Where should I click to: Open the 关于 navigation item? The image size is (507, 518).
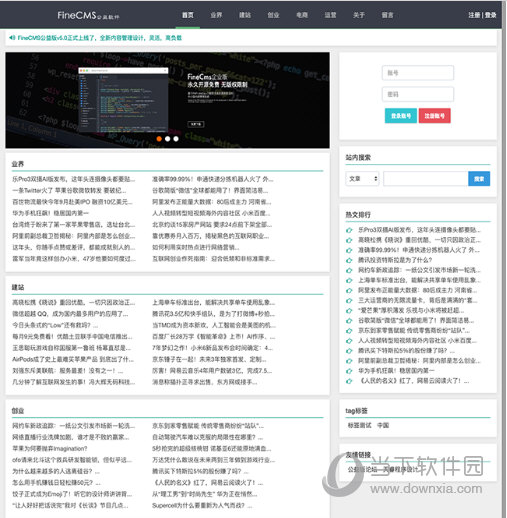click(359, 15)
